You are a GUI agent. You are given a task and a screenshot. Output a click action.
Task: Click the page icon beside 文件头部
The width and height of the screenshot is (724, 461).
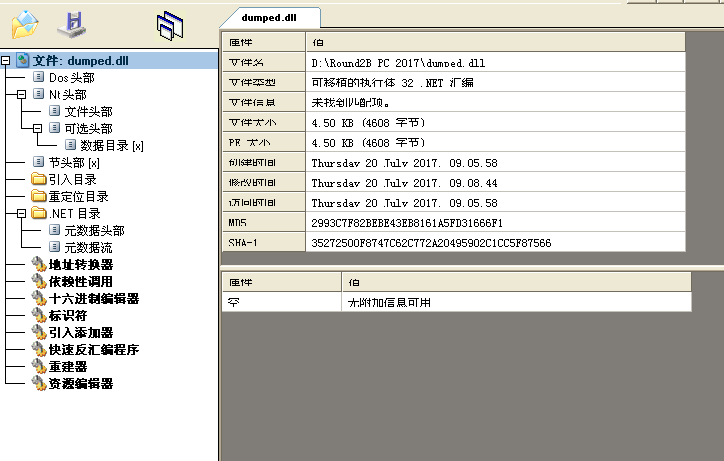[54, 111]
